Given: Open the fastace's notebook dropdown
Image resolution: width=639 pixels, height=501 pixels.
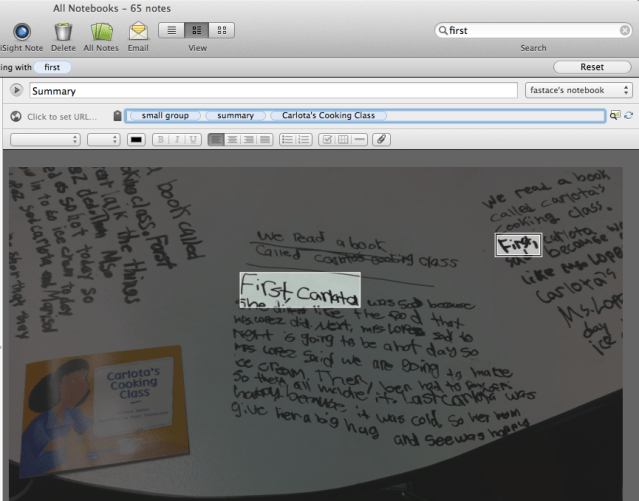Looking at the screenshot, I should (x=579, y=90).
